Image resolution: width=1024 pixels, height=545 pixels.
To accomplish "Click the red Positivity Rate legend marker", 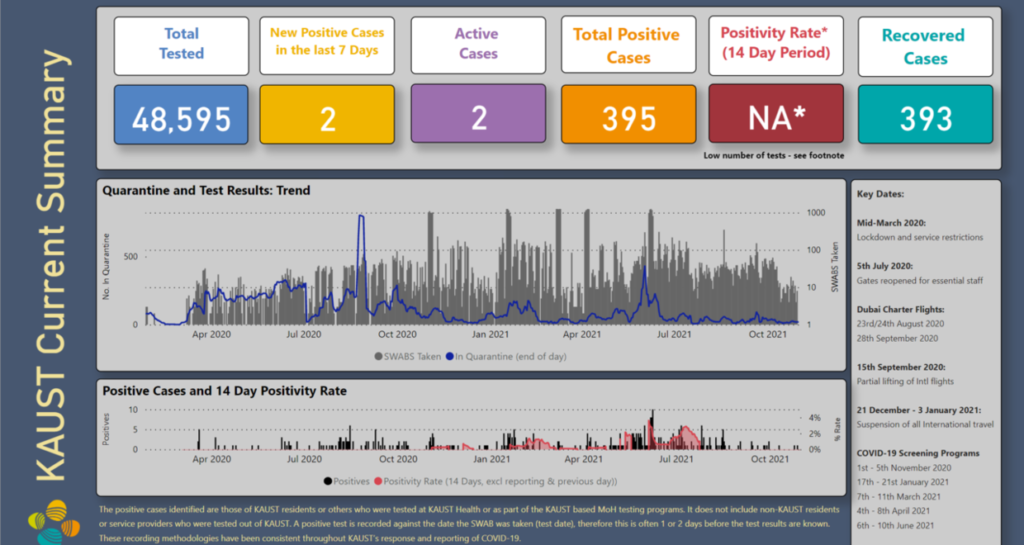I will point(376,483).
